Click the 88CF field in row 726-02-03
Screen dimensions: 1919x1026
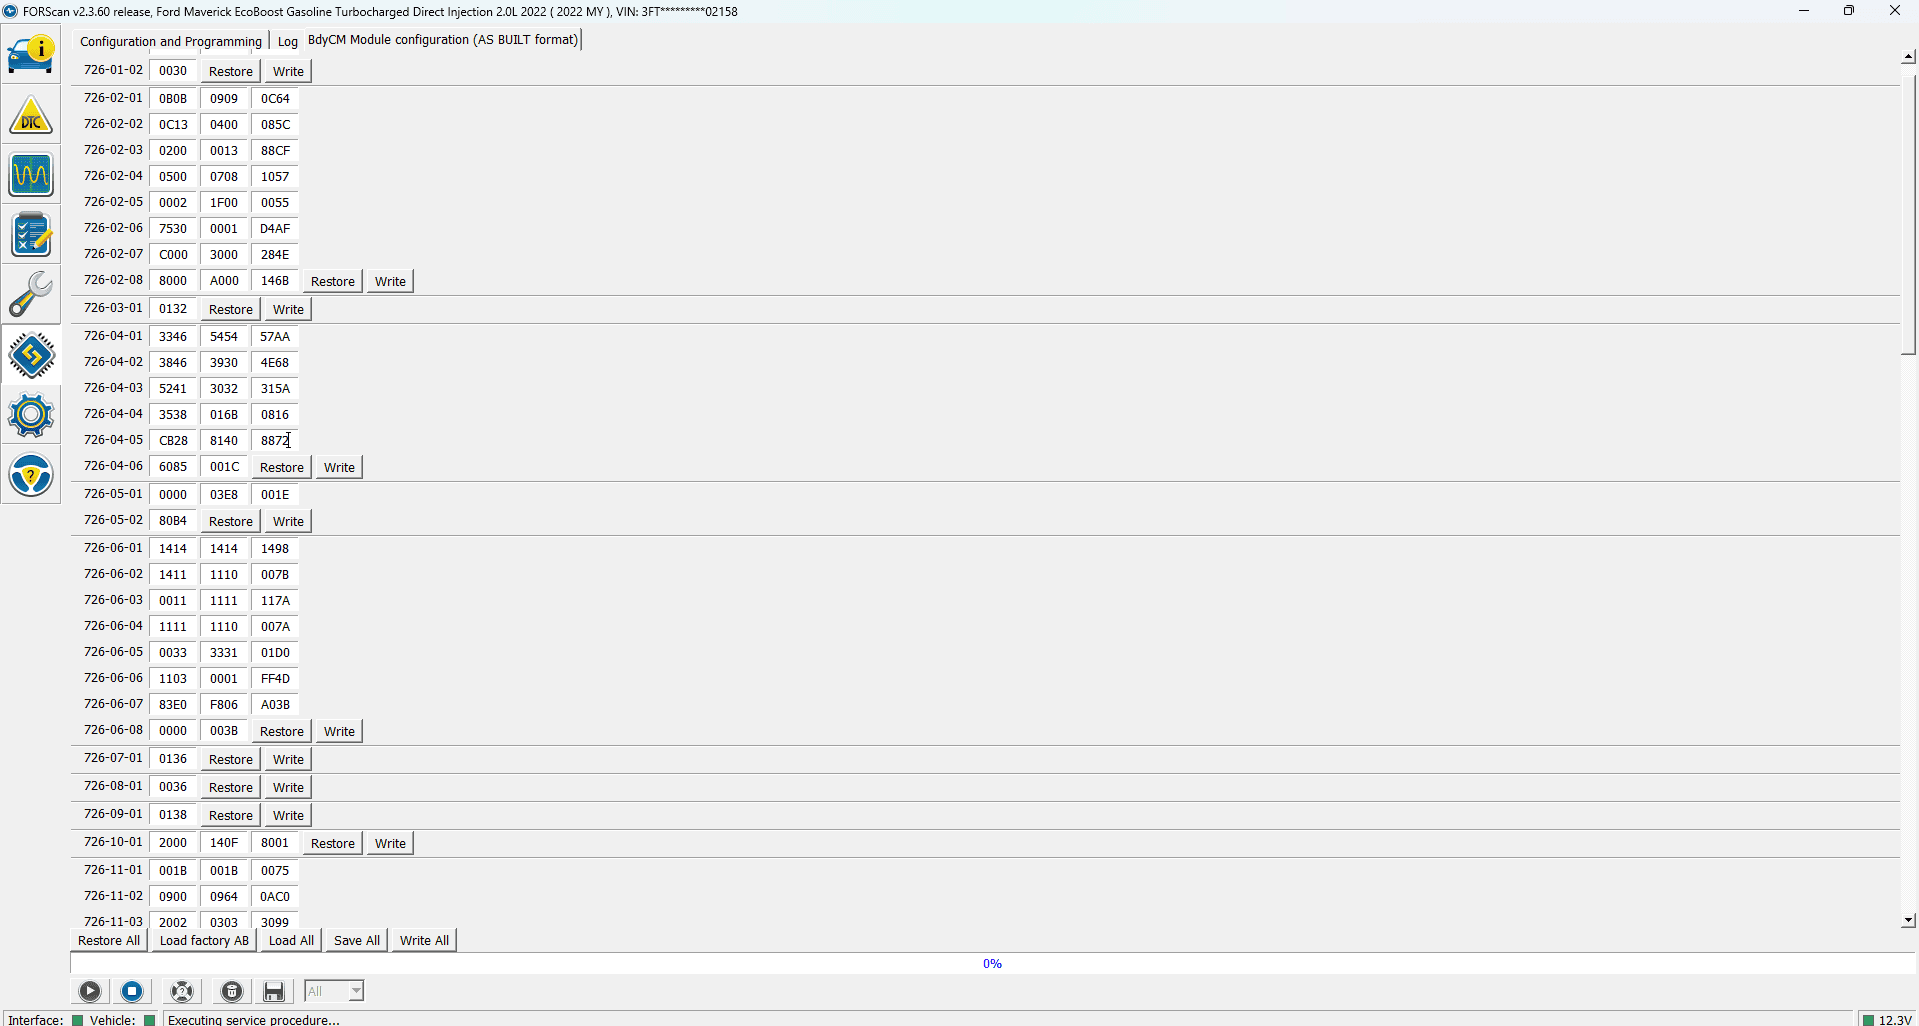click(275, 150)
